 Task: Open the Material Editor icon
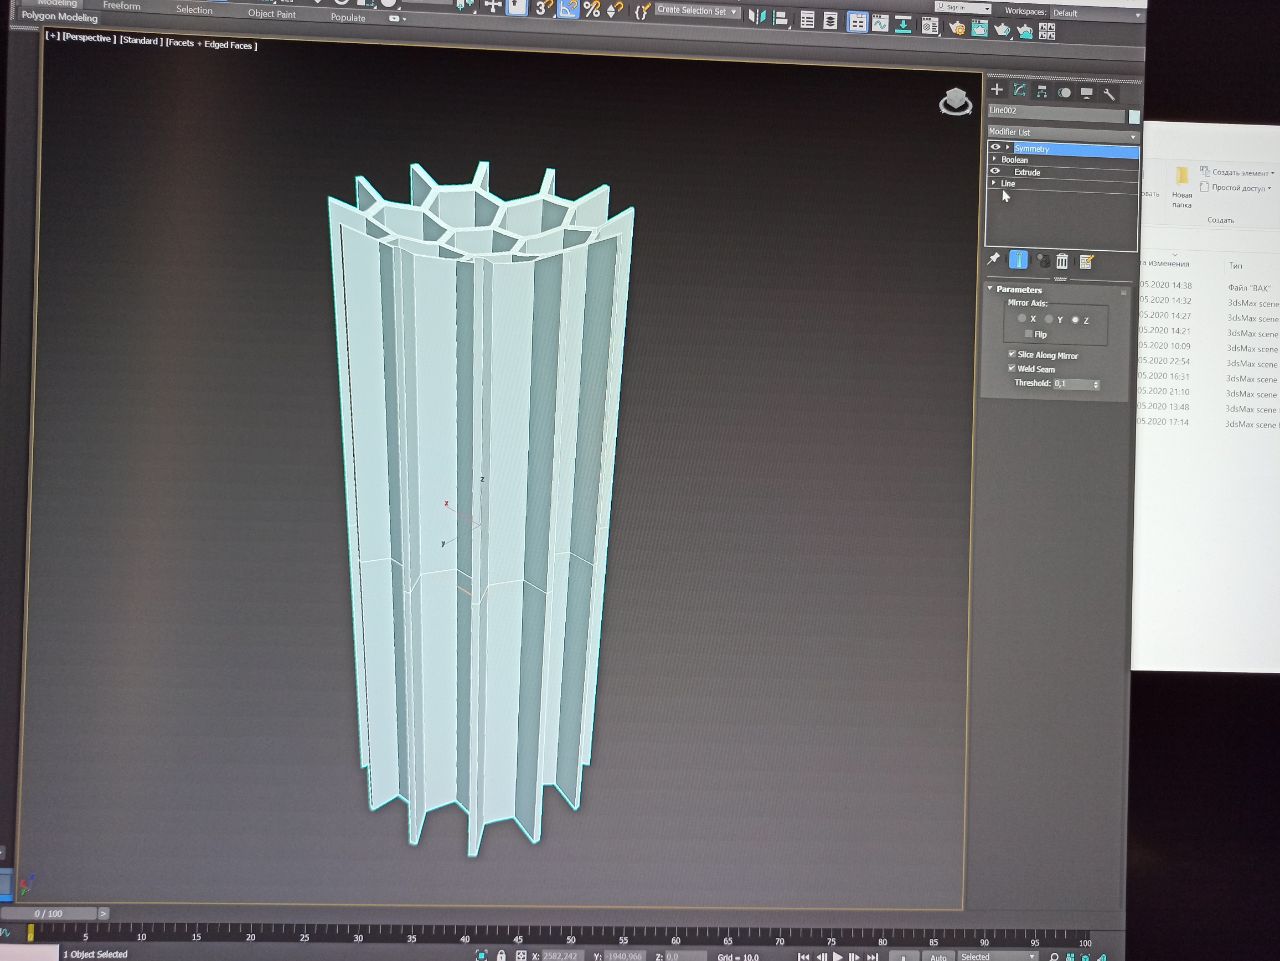point(930,26)
